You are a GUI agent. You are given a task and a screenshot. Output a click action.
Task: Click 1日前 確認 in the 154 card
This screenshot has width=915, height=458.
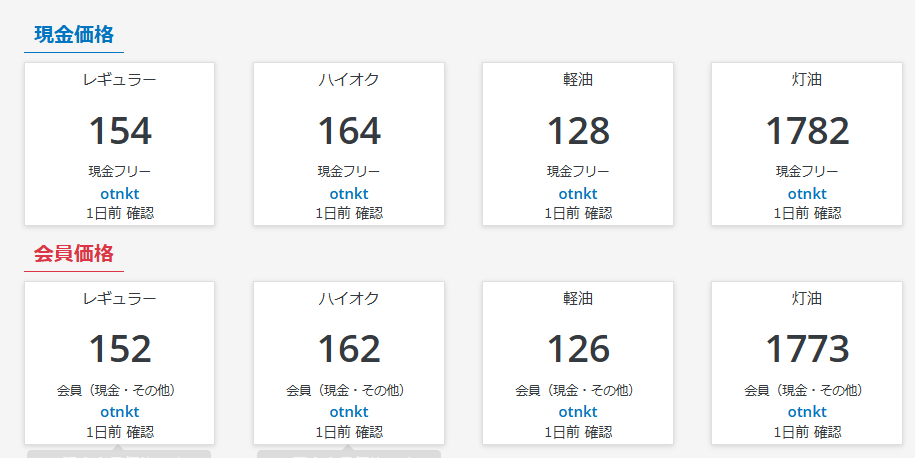119,213
